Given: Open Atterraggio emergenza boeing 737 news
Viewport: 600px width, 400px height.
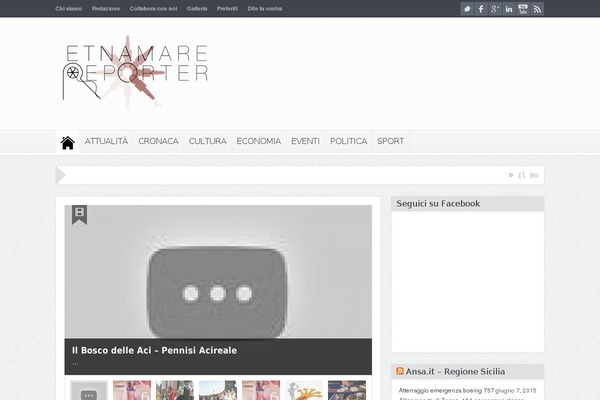Looking at the screenshot, I should coord(446,390).
